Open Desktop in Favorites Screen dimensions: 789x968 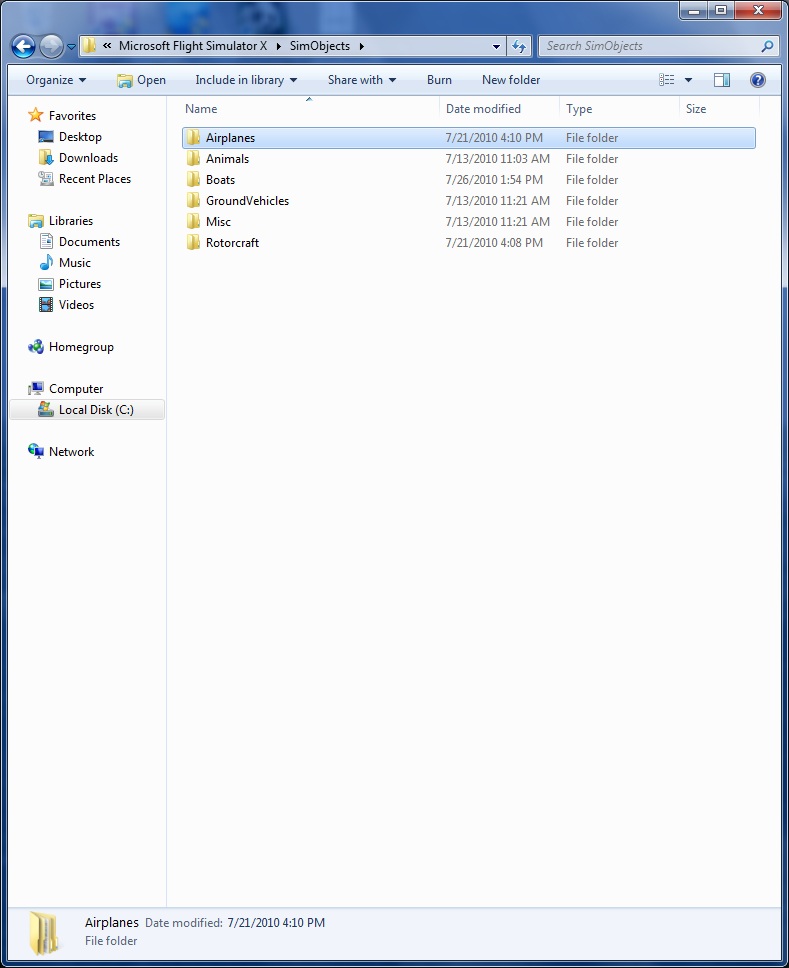pos(80,136)
